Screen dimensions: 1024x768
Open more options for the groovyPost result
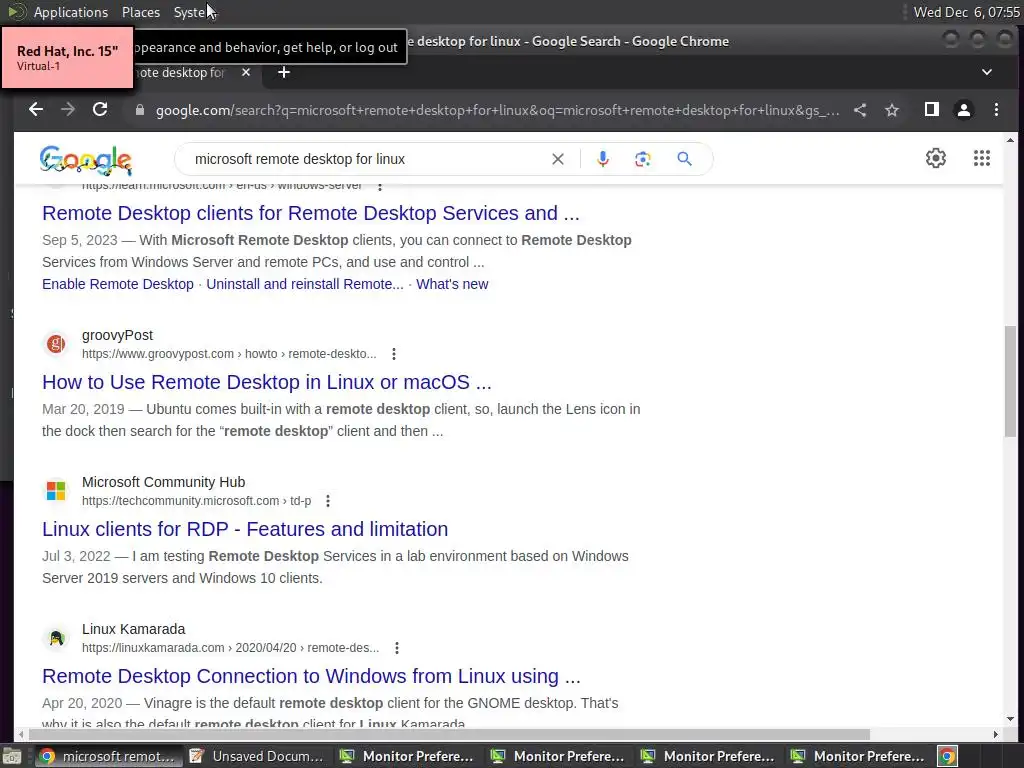(394, 354)
